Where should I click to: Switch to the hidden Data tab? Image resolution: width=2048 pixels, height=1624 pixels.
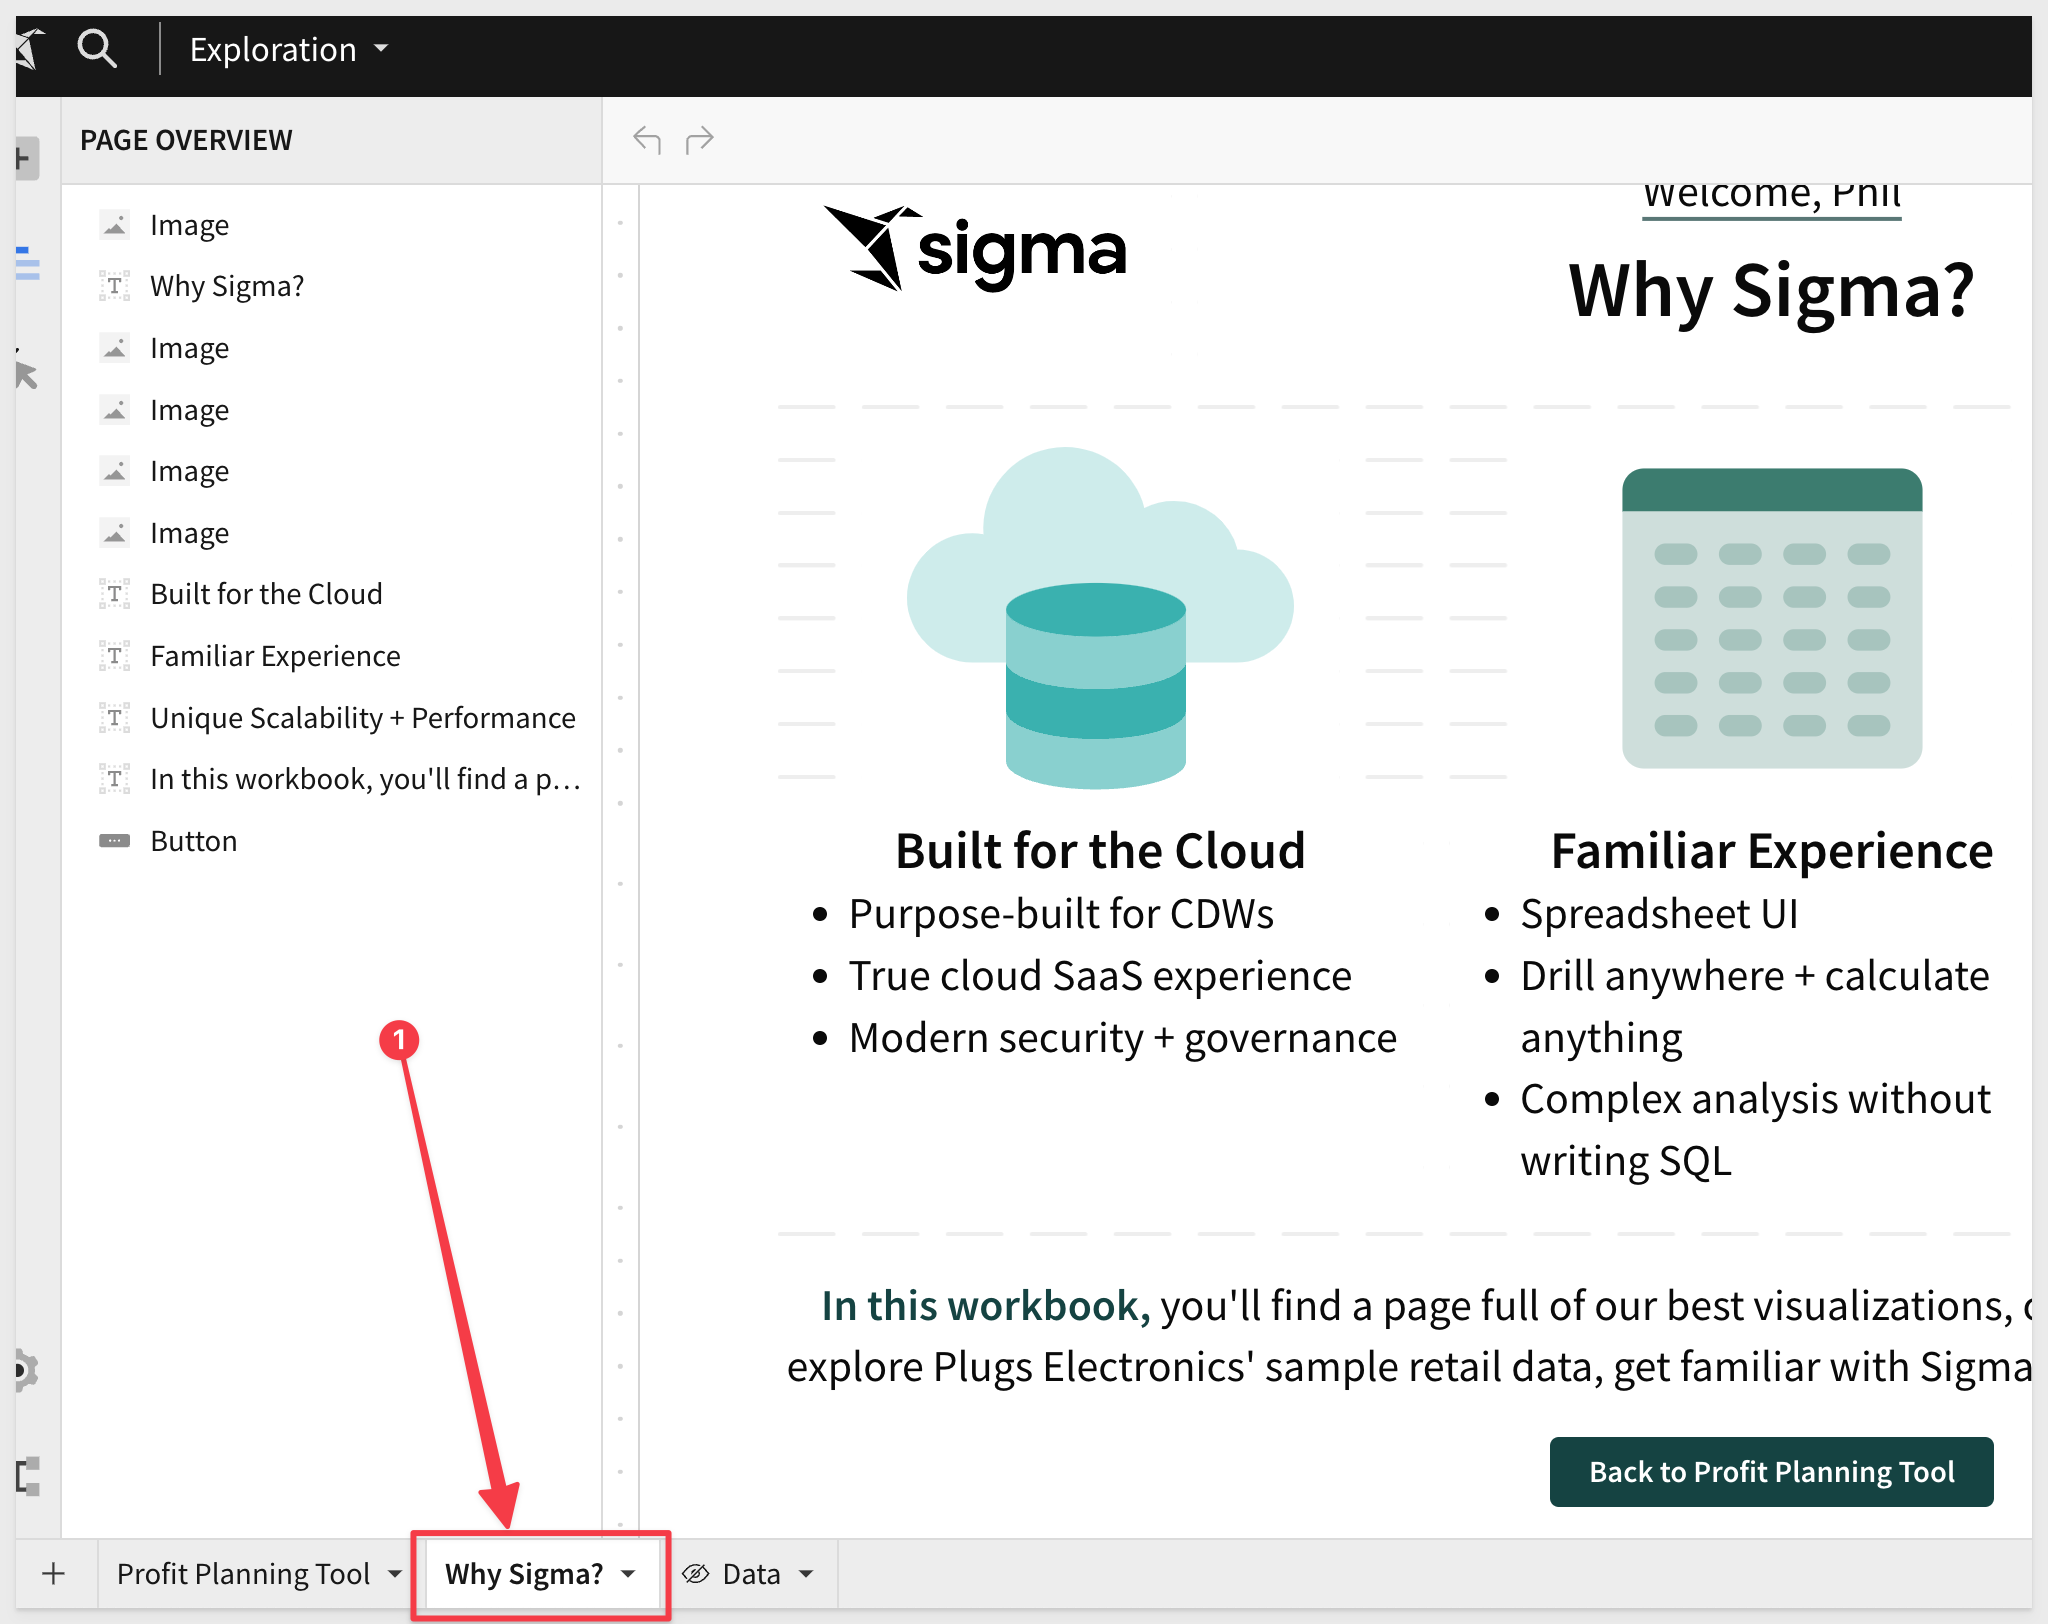click(751, 1574)
